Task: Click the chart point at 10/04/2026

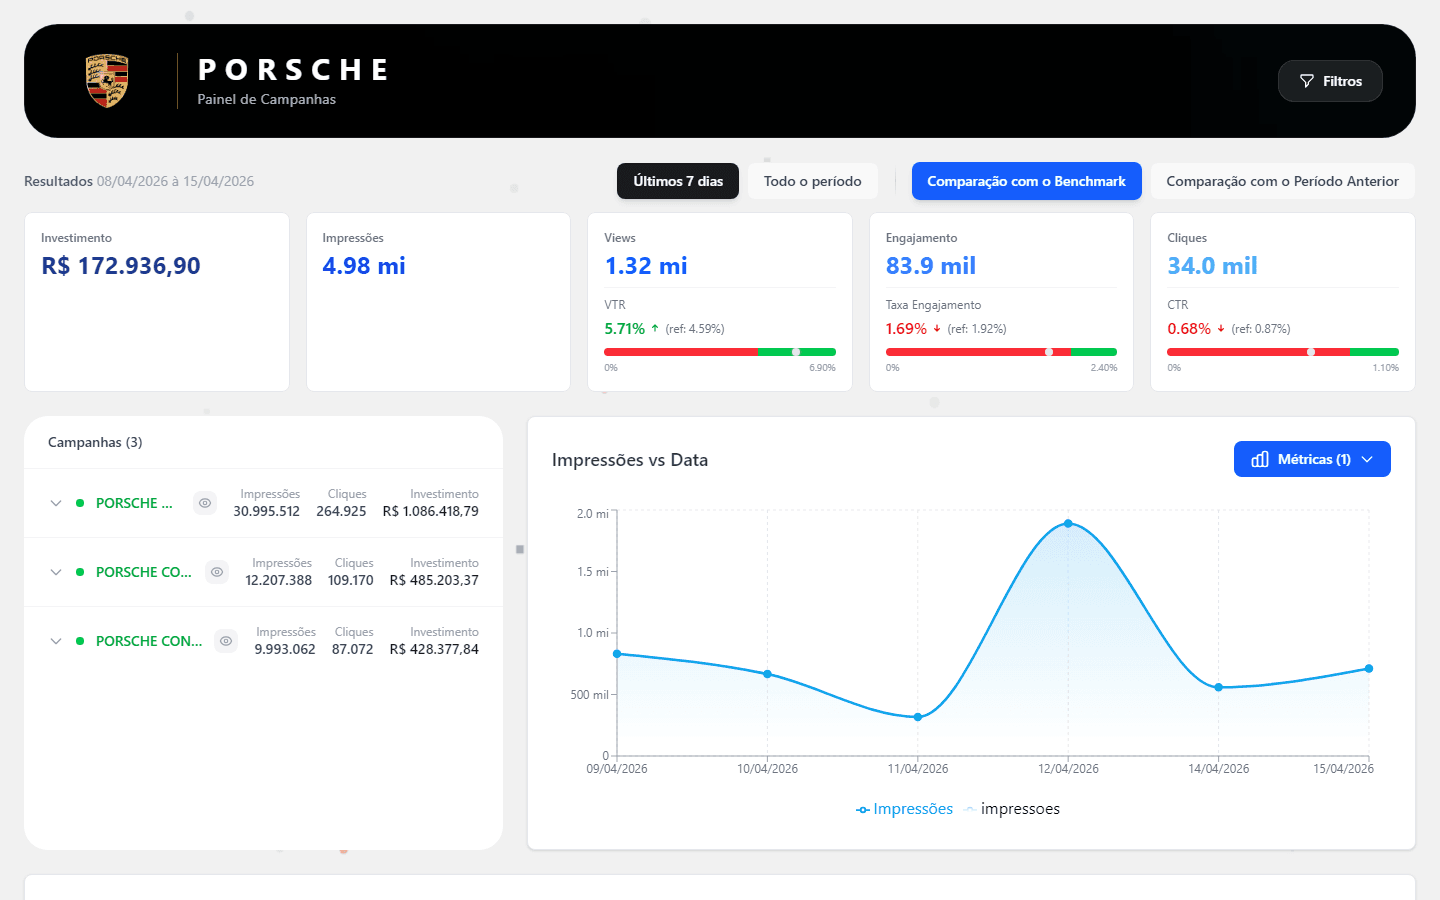Action: click(768, 674)
